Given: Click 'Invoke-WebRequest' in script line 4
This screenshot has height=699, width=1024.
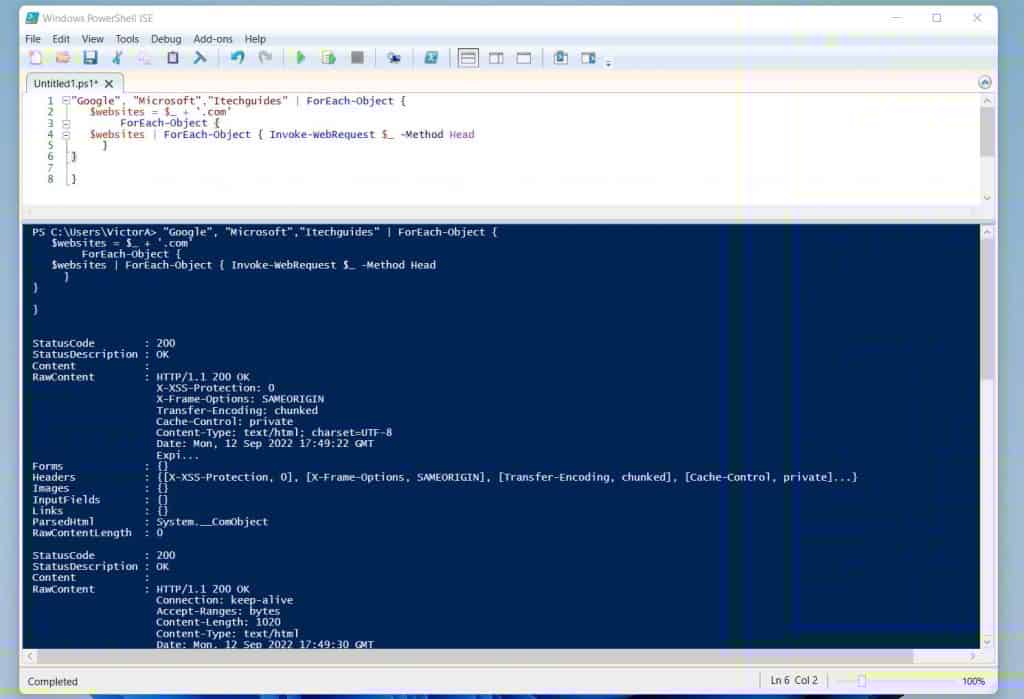Looking at the screenshot, I should 322,135.
